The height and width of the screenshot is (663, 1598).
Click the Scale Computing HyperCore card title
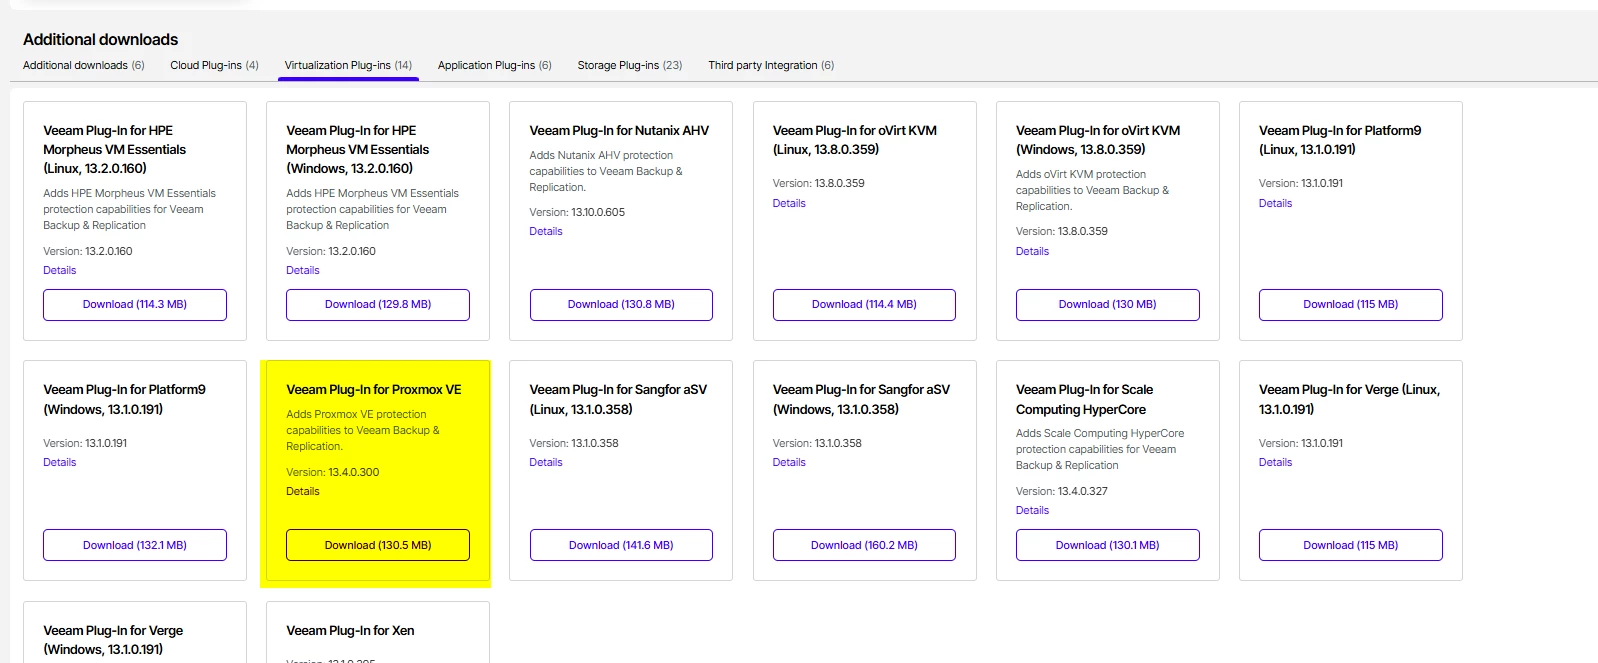(x=1084, y=399)
